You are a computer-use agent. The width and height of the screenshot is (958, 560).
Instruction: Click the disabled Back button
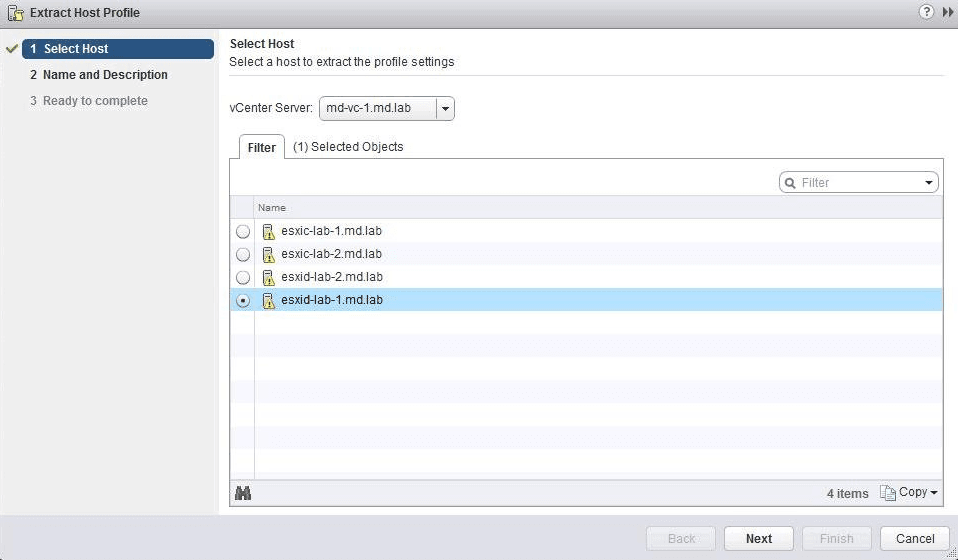point(681,539)
